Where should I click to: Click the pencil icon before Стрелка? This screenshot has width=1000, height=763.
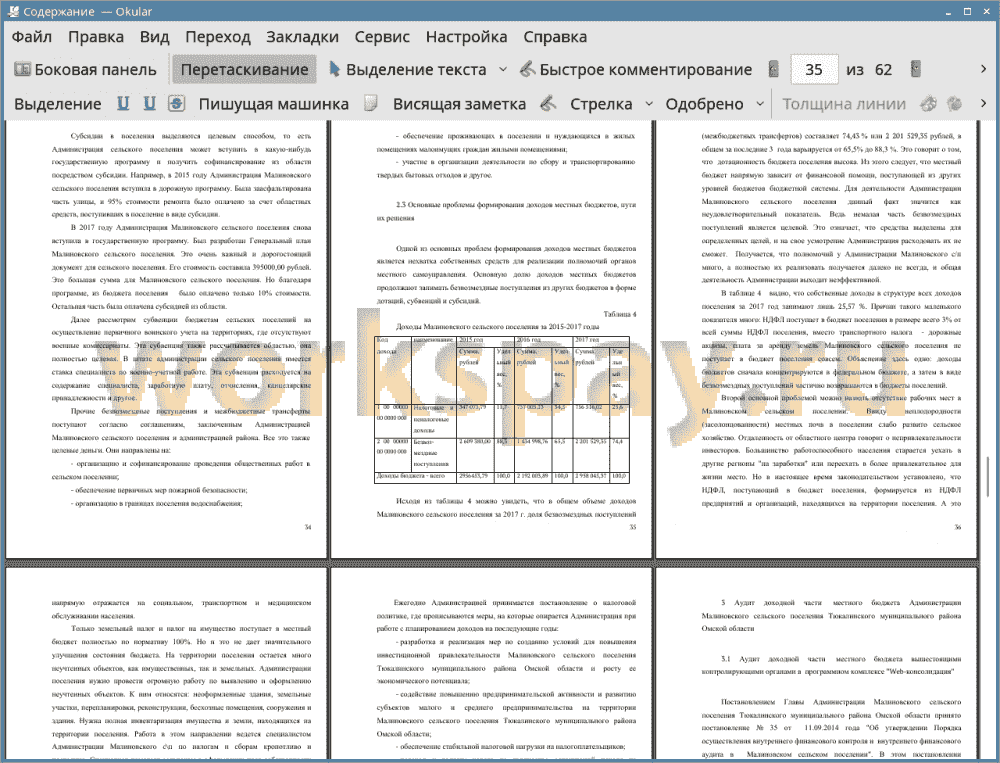[548, 103]
